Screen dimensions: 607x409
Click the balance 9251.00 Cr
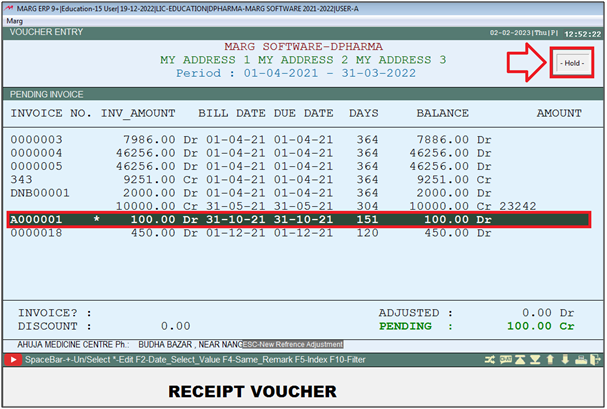tap(454, 180)
